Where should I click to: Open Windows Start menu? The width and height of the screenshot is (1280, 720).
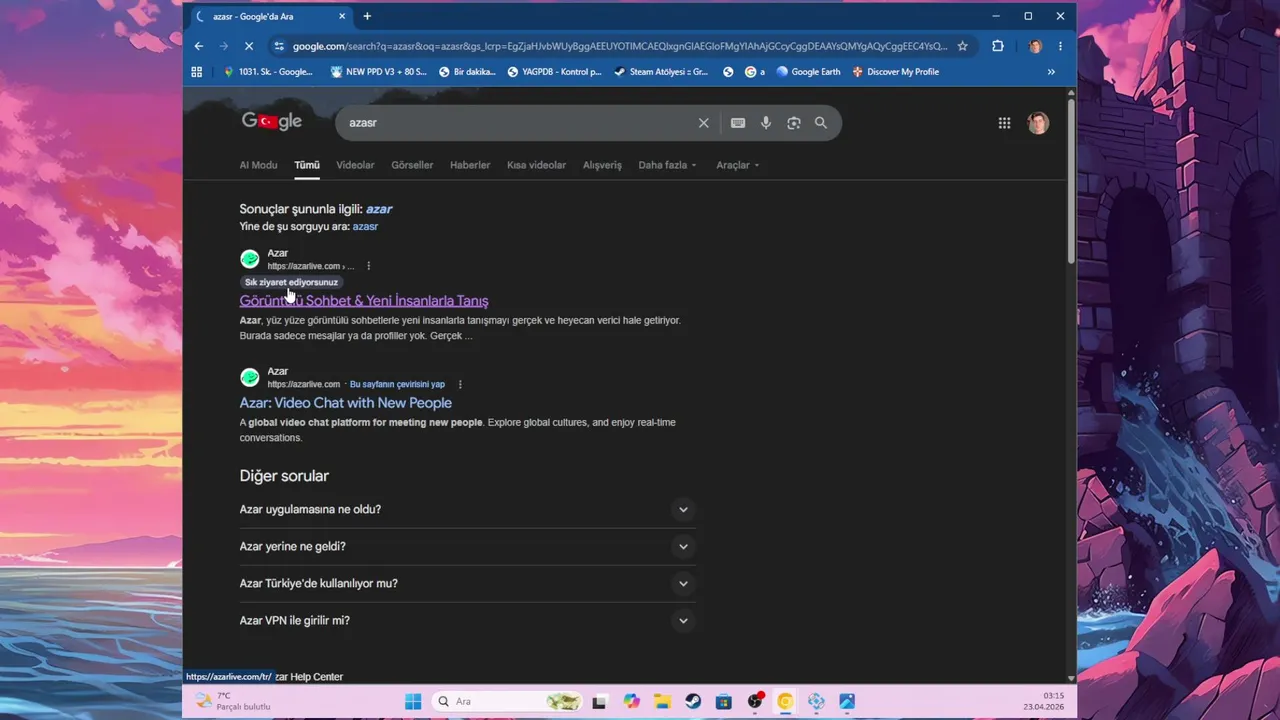click(x=413, y=702)
